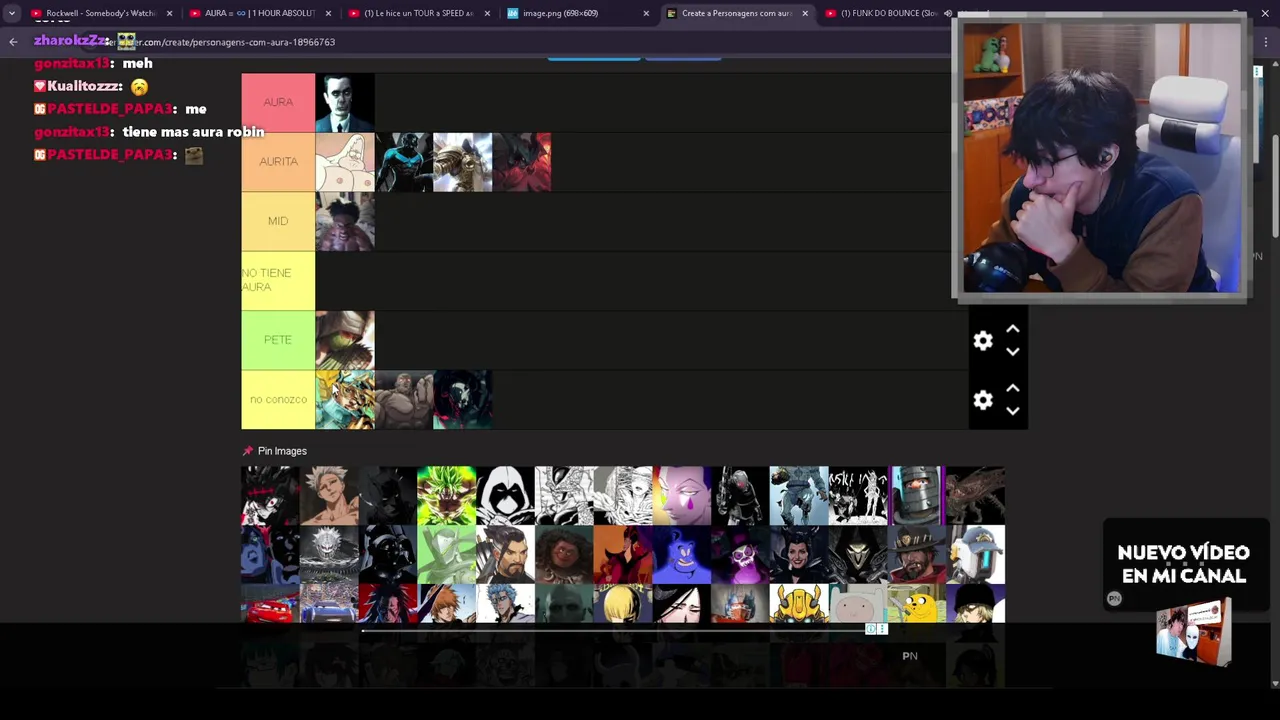Pick the Broly image from the pool
The image size is (1280, 720).
point(446,495)
